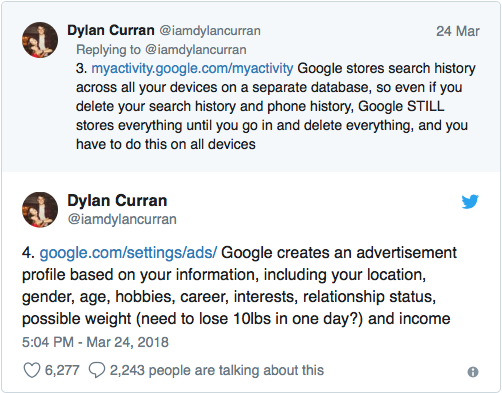Click @iamdylancurran handle under main tweet name

[x=122, y=219]
